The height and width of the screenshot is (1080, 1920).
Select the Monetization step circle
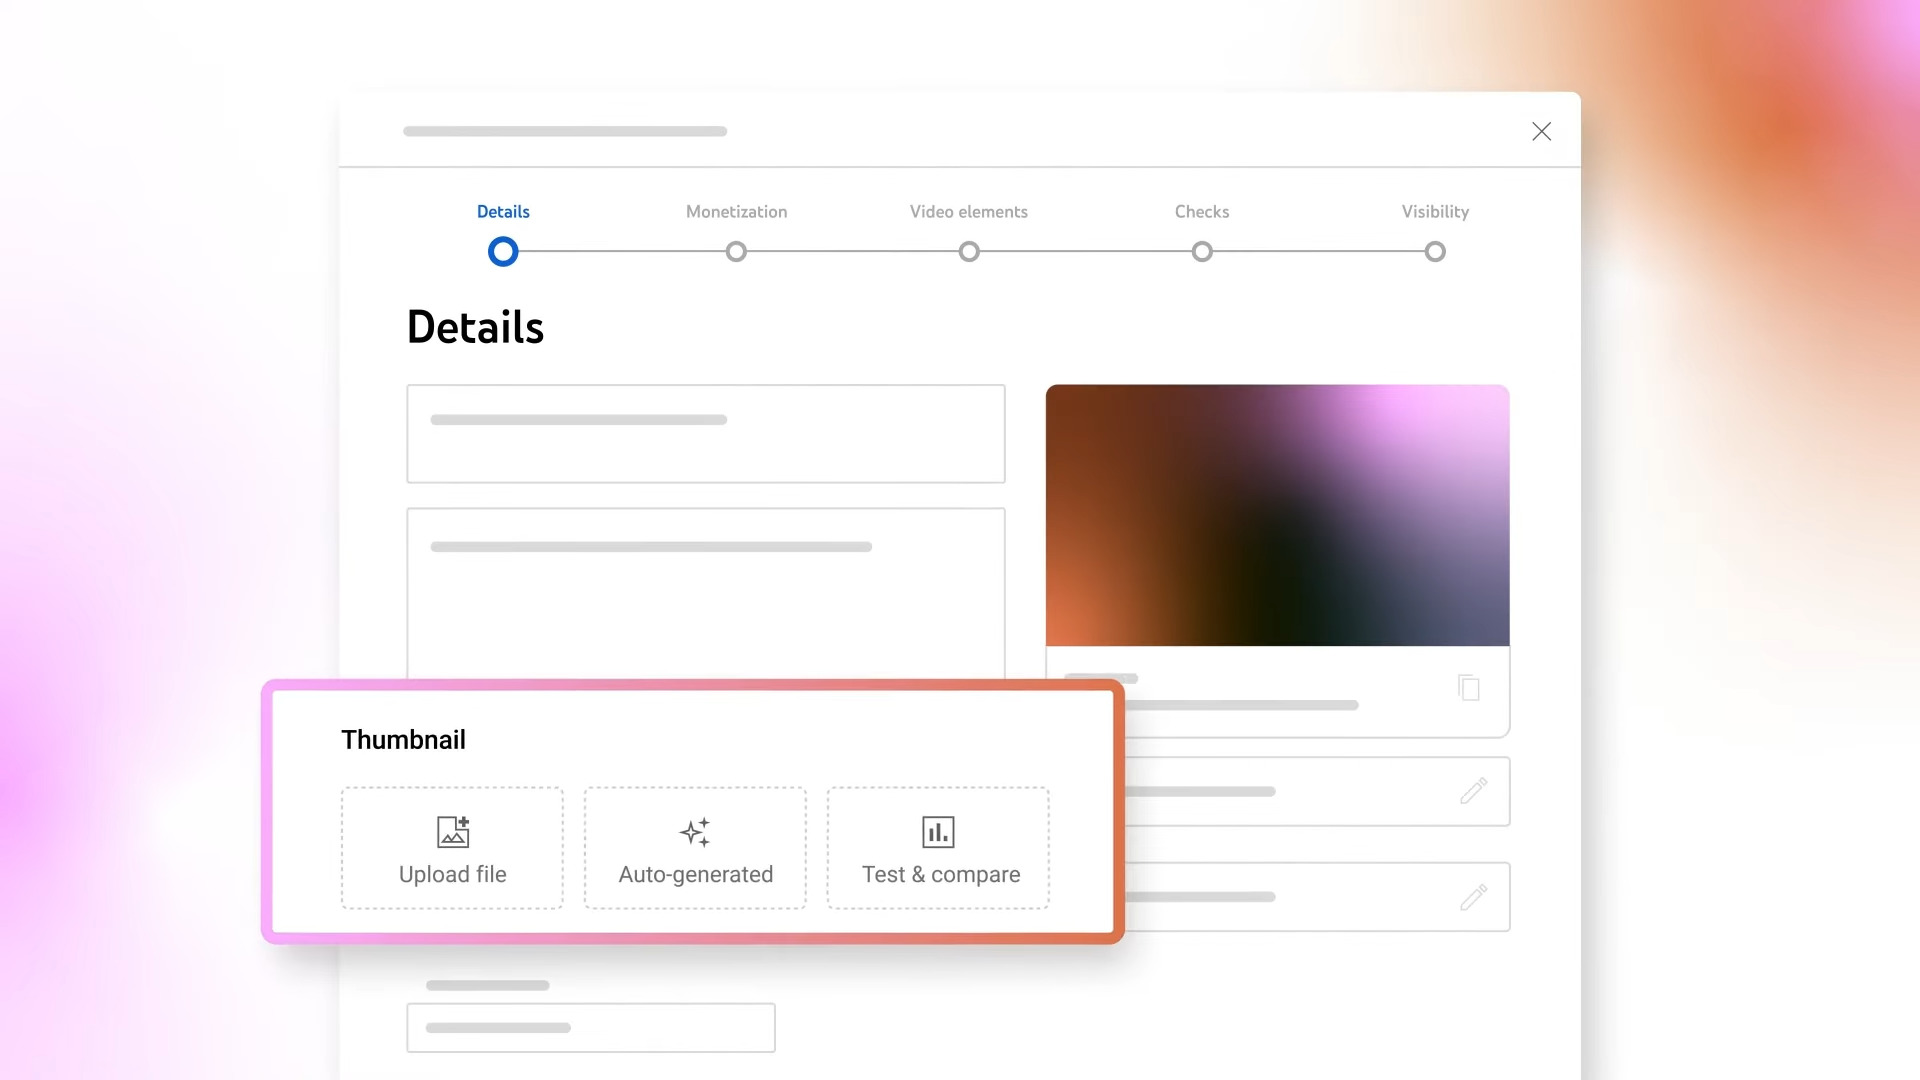[736, 252]
